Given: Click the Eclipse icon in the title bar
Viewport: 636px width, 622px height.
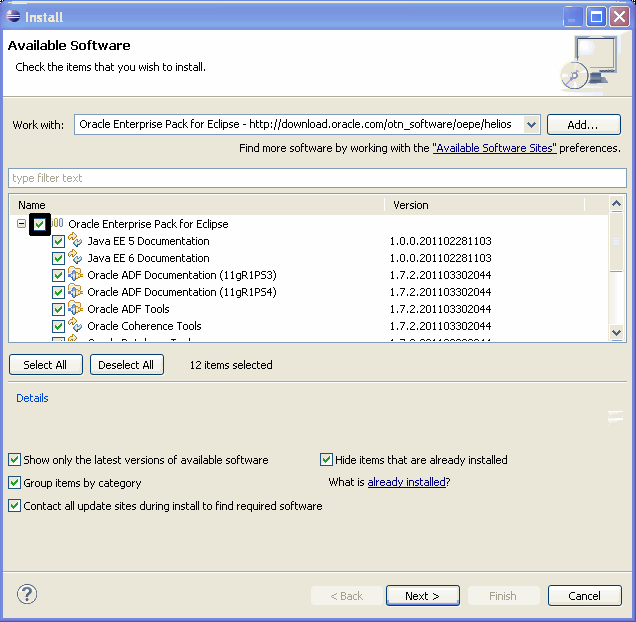Looking at the screenshot, I should 12,16.
